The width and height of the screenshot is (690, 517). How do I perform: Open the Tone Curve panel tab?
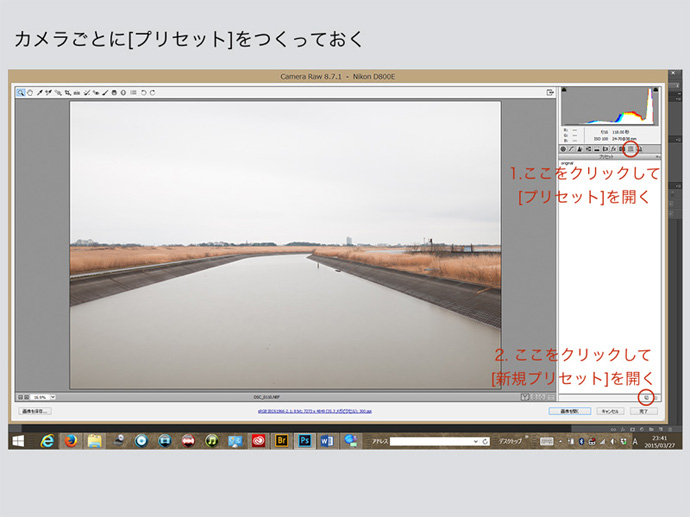(571, 149)
